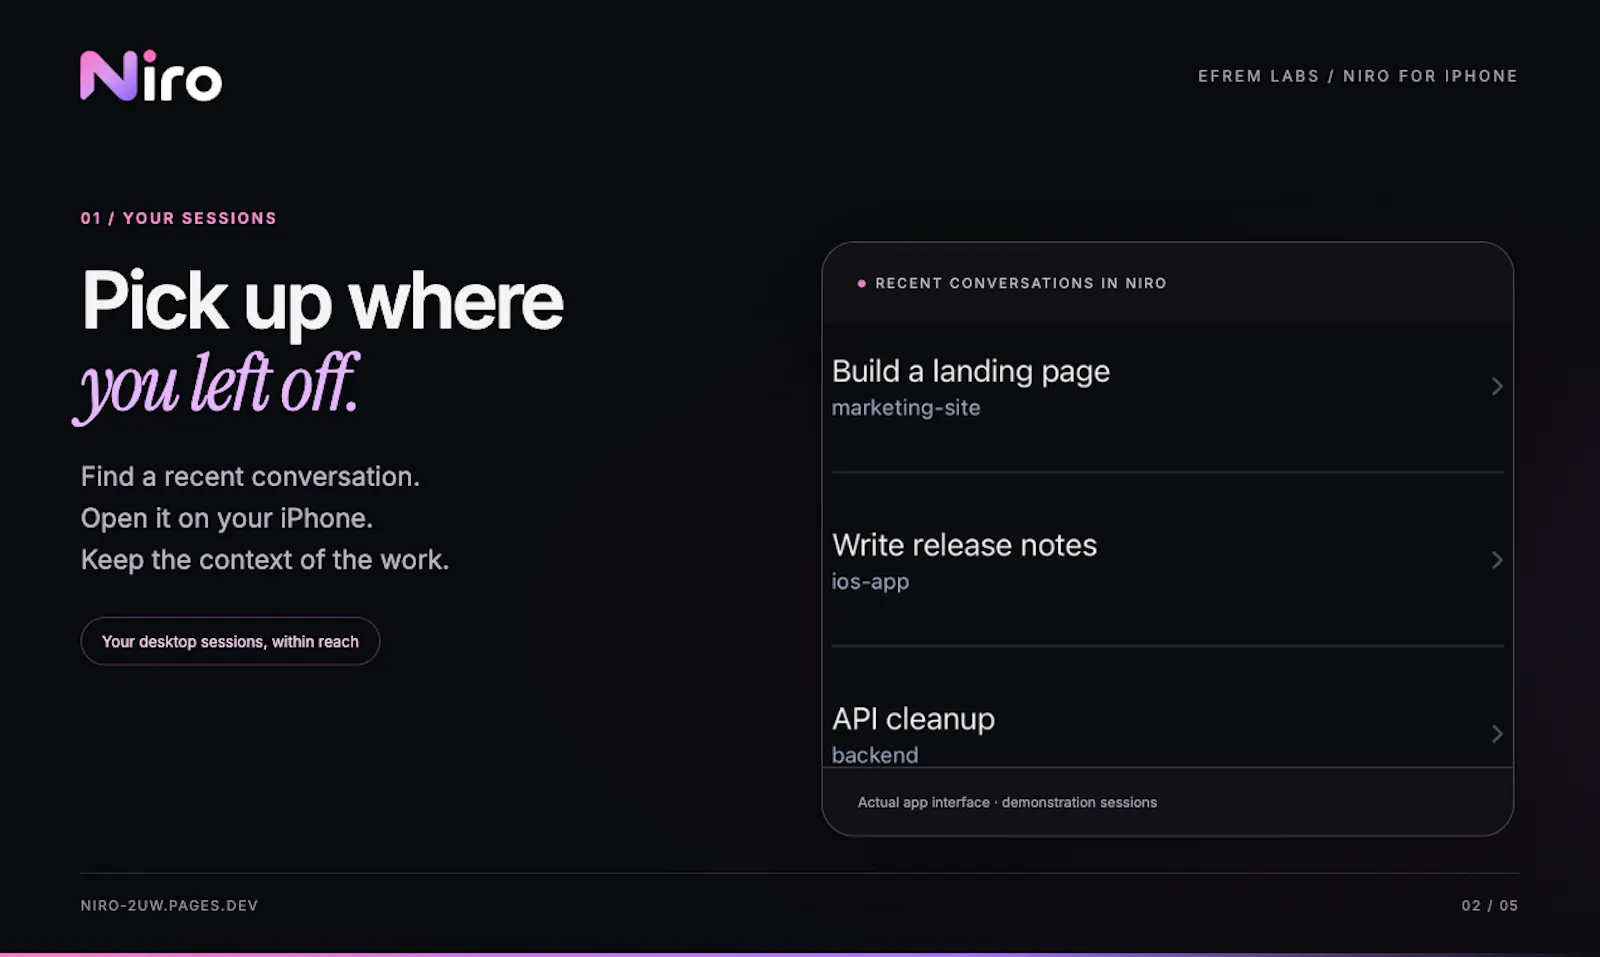The width and height of the screenshot is (1600, 957).
Task: Open the Build a landing page chevron
Action: [x=1497, y=386]
